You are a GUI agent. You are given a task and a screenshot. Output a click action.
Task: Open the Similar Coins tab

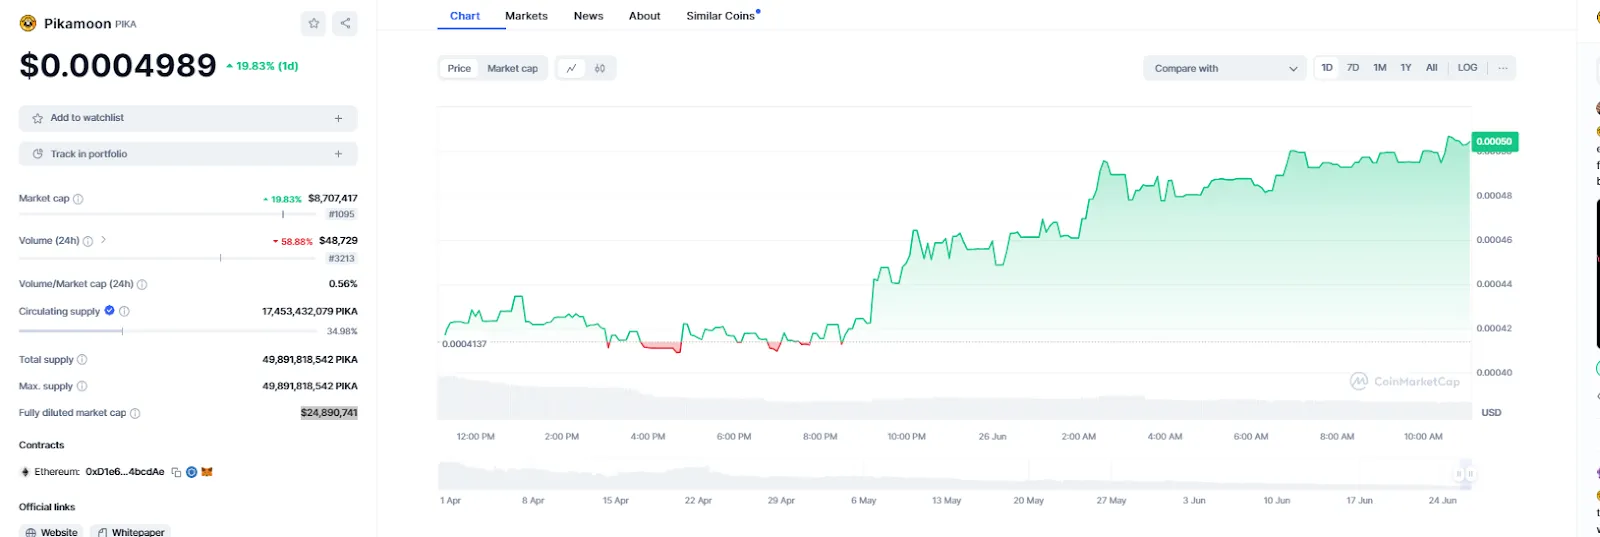(720, 16)
